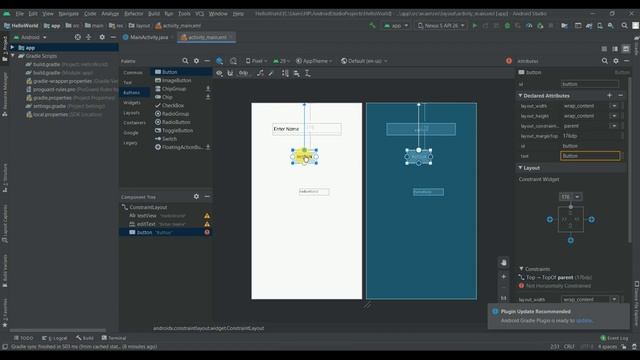
Task: Add a declared attribute with plus icon
Action: tap(609, 96)
